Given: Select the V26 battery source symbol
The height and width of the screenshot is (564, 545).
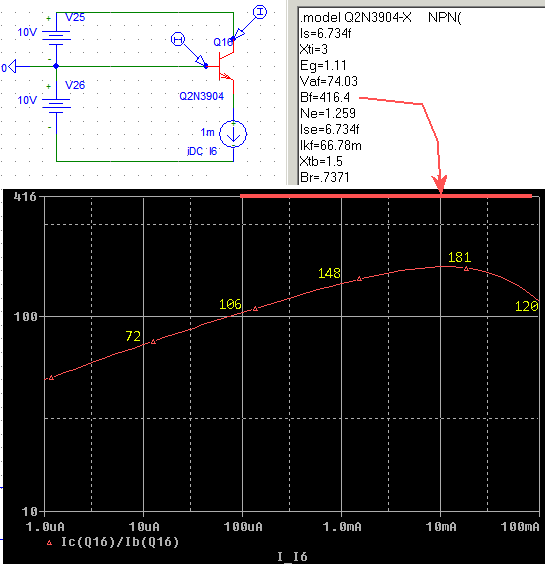Looking at the screenshot, I should (x=56, y=106).
